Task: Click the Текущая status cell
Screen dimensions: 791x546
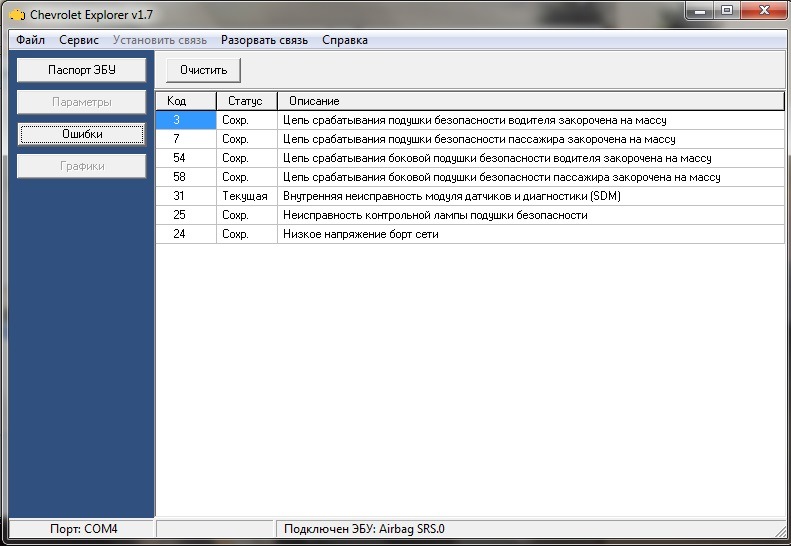Action: coord(247,196)
